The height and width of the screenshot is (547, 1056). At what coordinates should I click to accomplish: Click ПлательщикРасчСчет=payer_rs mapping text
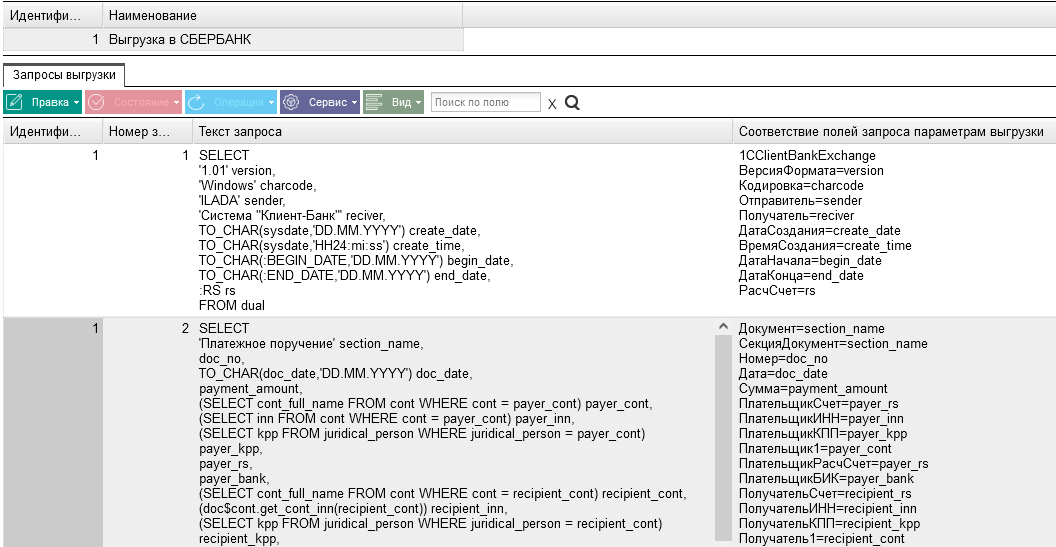(x=833, y=463)
